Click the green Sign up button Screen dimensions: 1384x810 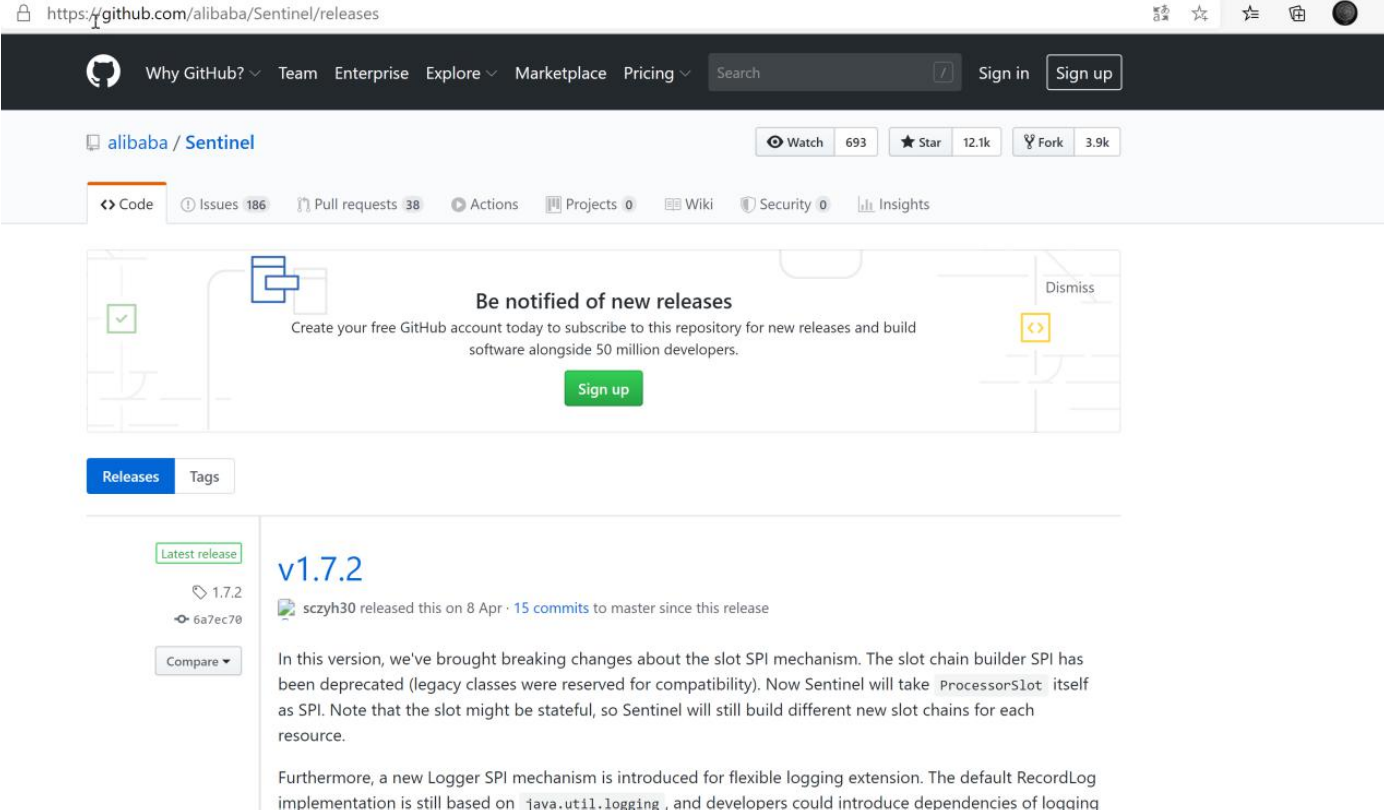pos(603,389)
